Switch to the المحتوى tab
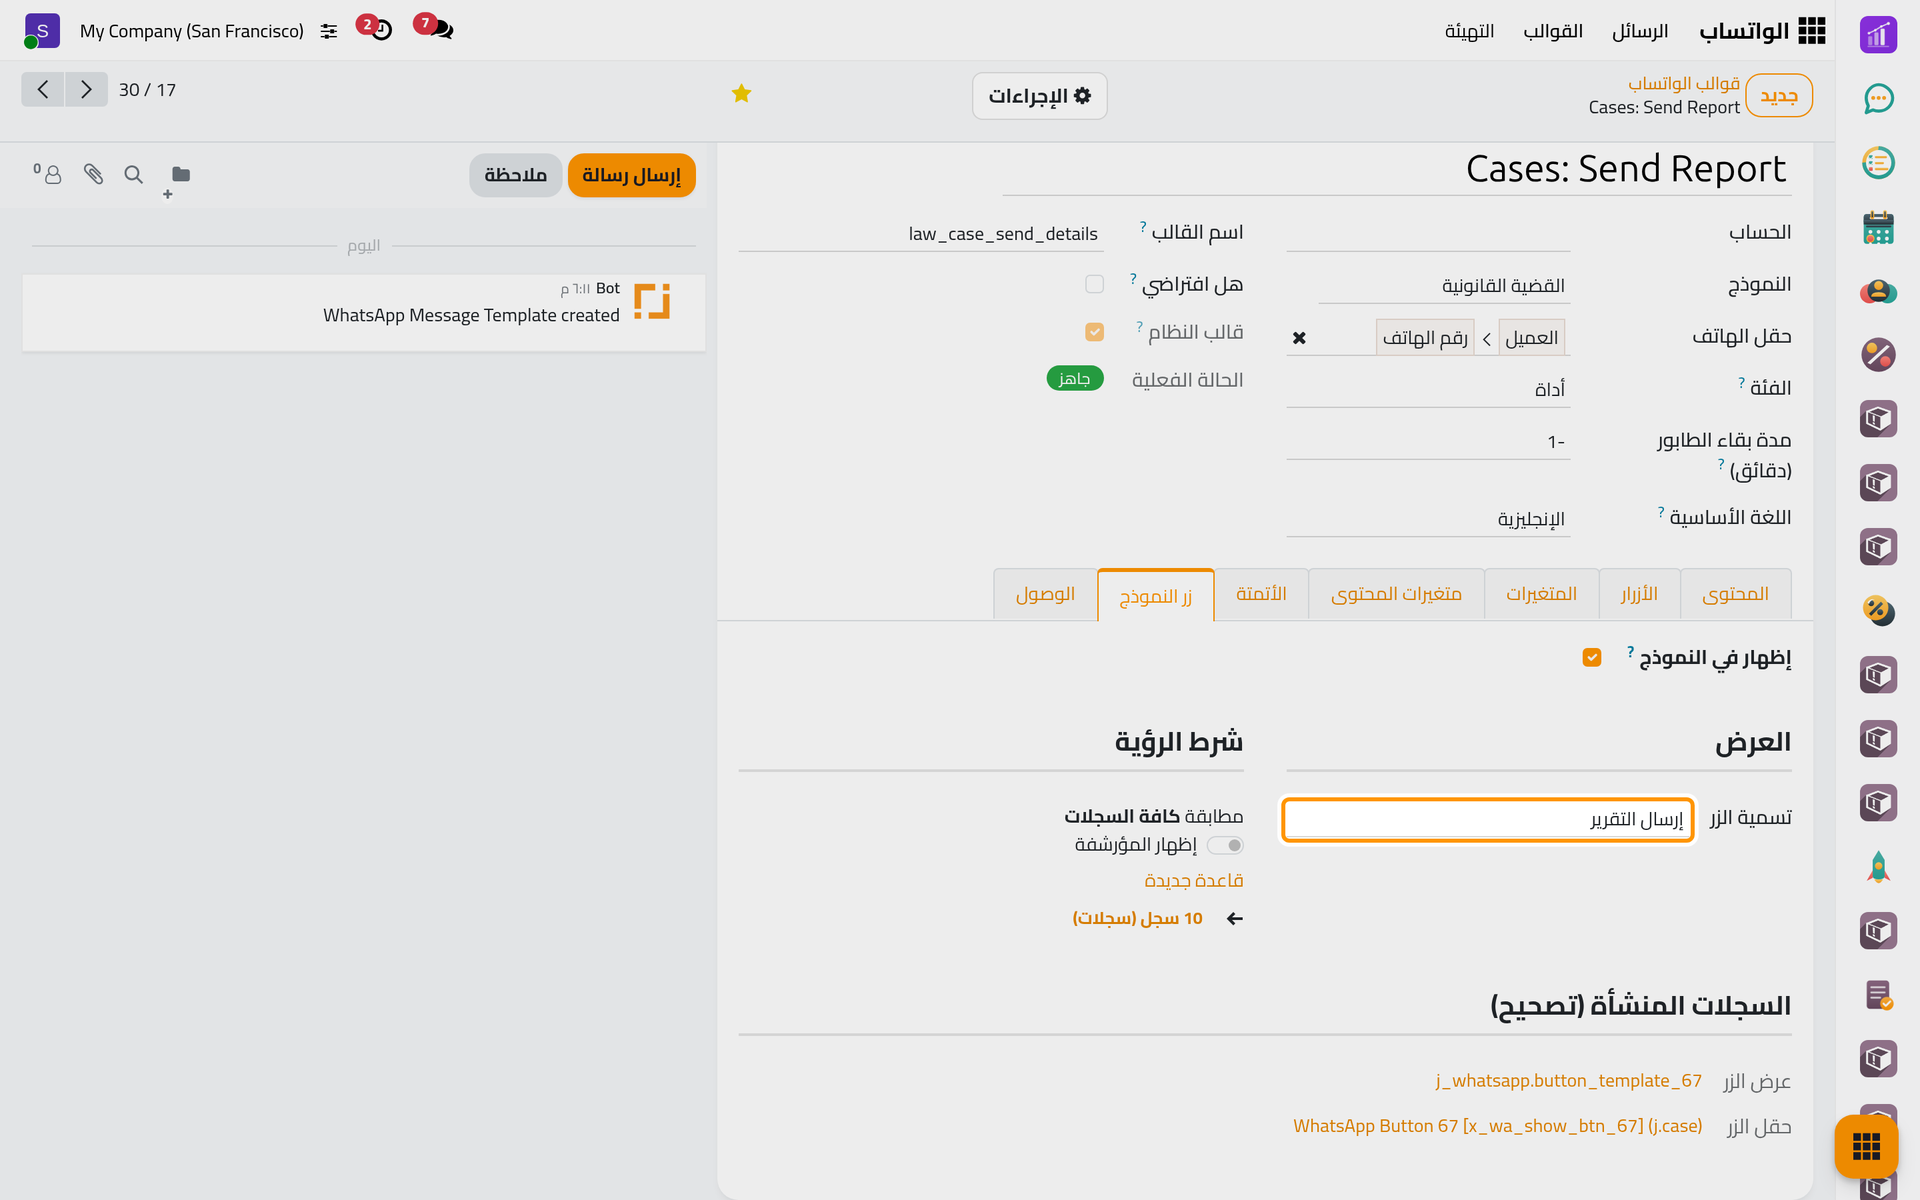This screenshot has width=1920, height=1200. (1735, 594)
